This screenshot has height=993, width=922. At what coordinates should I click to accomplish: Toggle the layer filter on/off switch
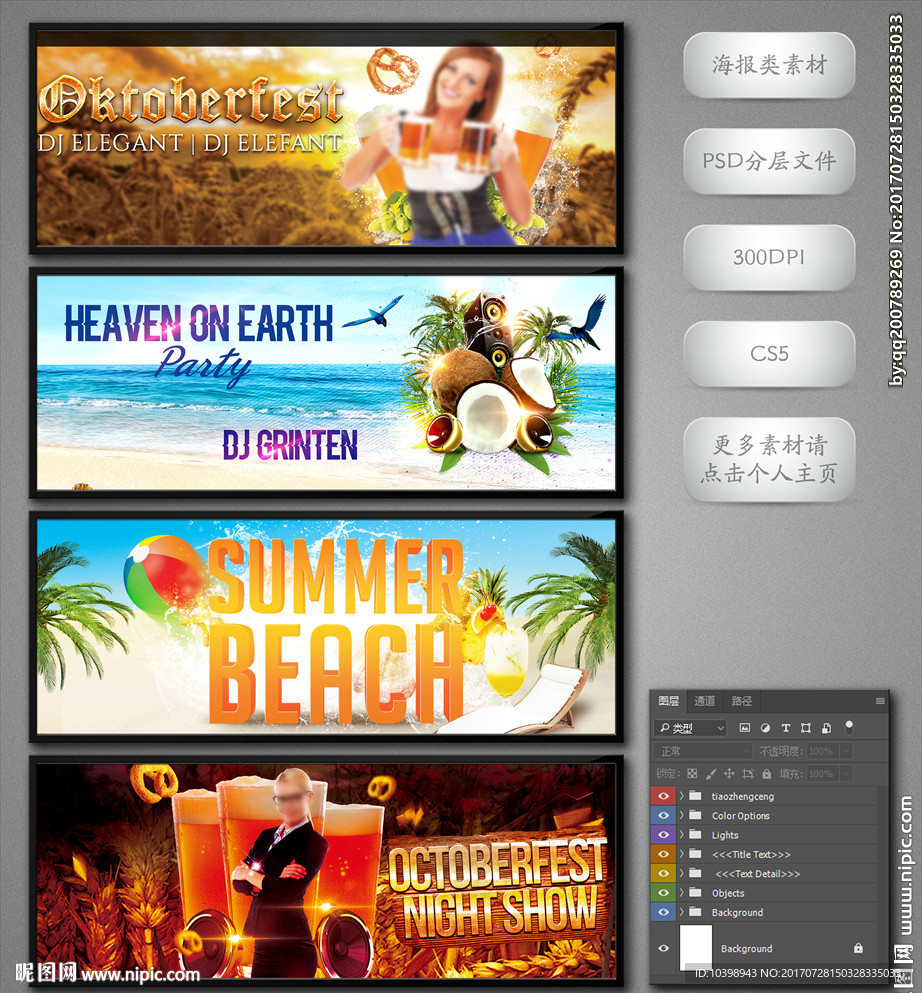(x=849, y=726)
